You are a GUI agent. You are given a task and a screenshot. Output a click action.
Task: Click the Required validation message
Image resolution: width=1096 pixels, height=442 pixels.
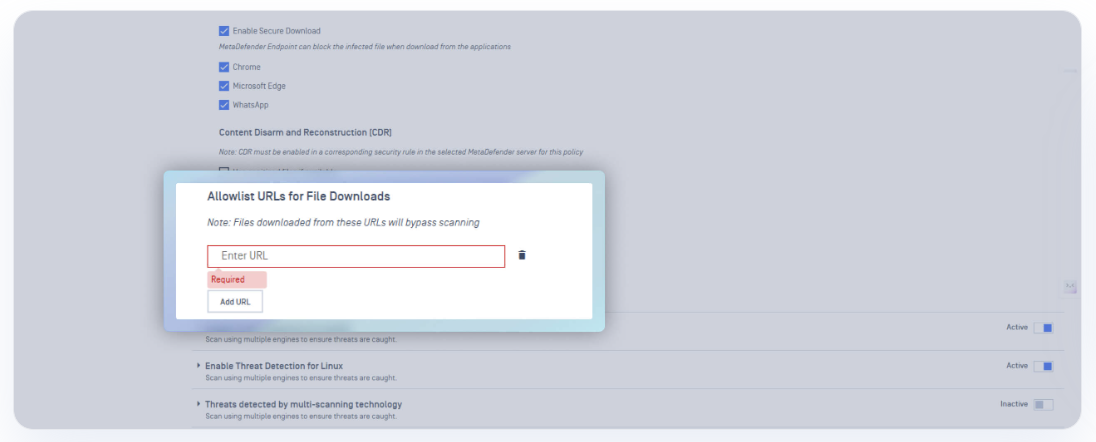(x=237, y=280)
